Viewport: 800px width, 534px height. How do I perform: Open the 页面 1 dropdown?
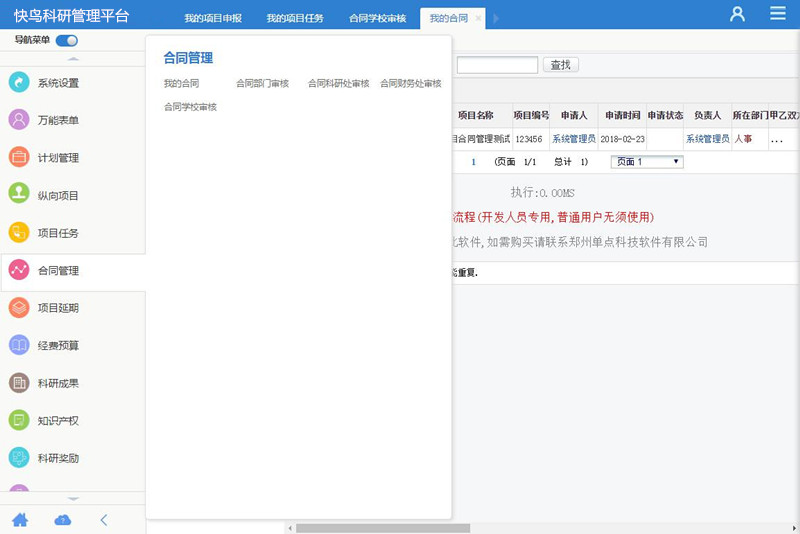(647, 162)
